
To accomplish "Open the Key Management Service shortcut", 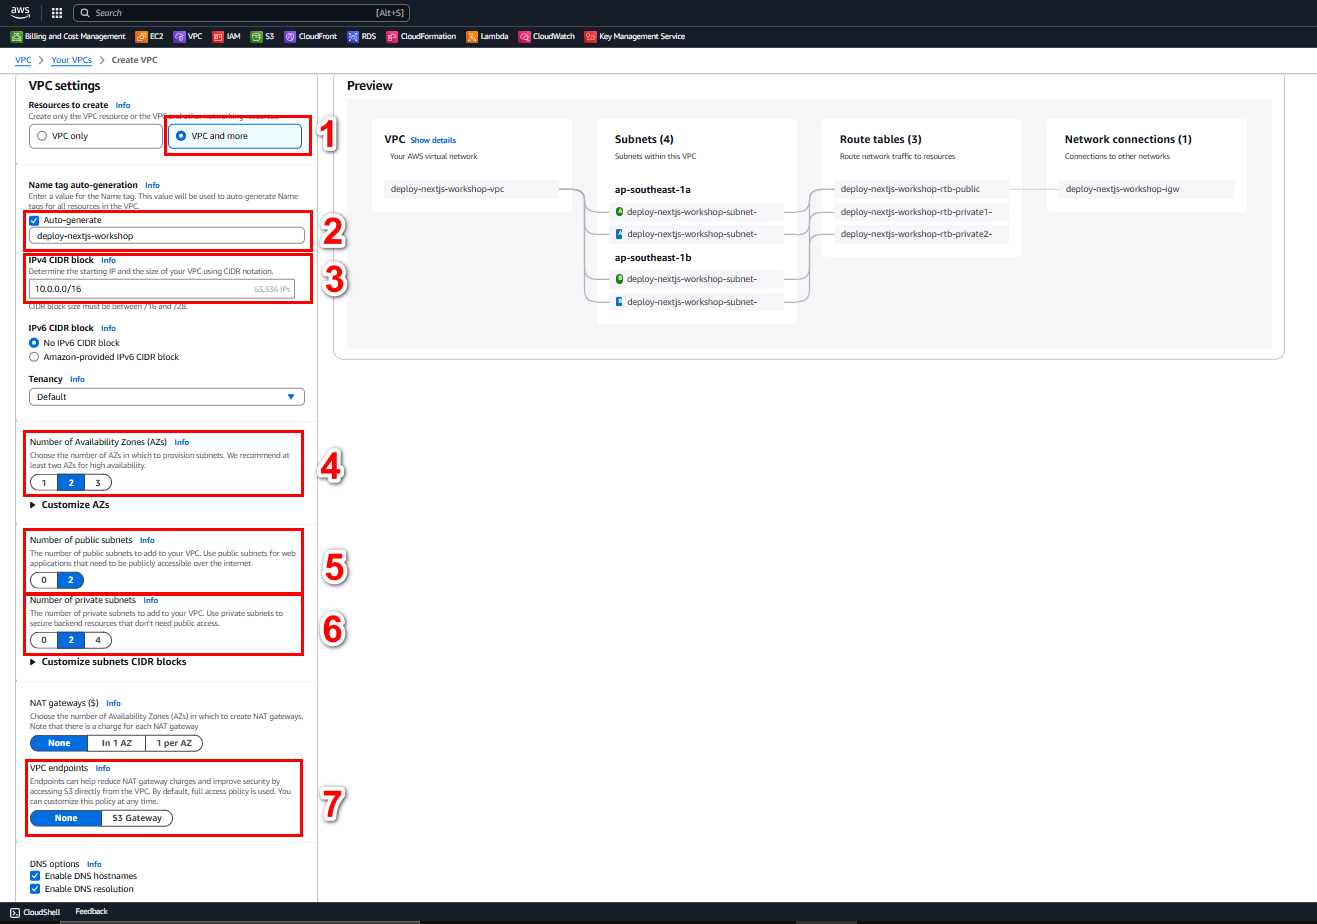I will coord(636,37).
